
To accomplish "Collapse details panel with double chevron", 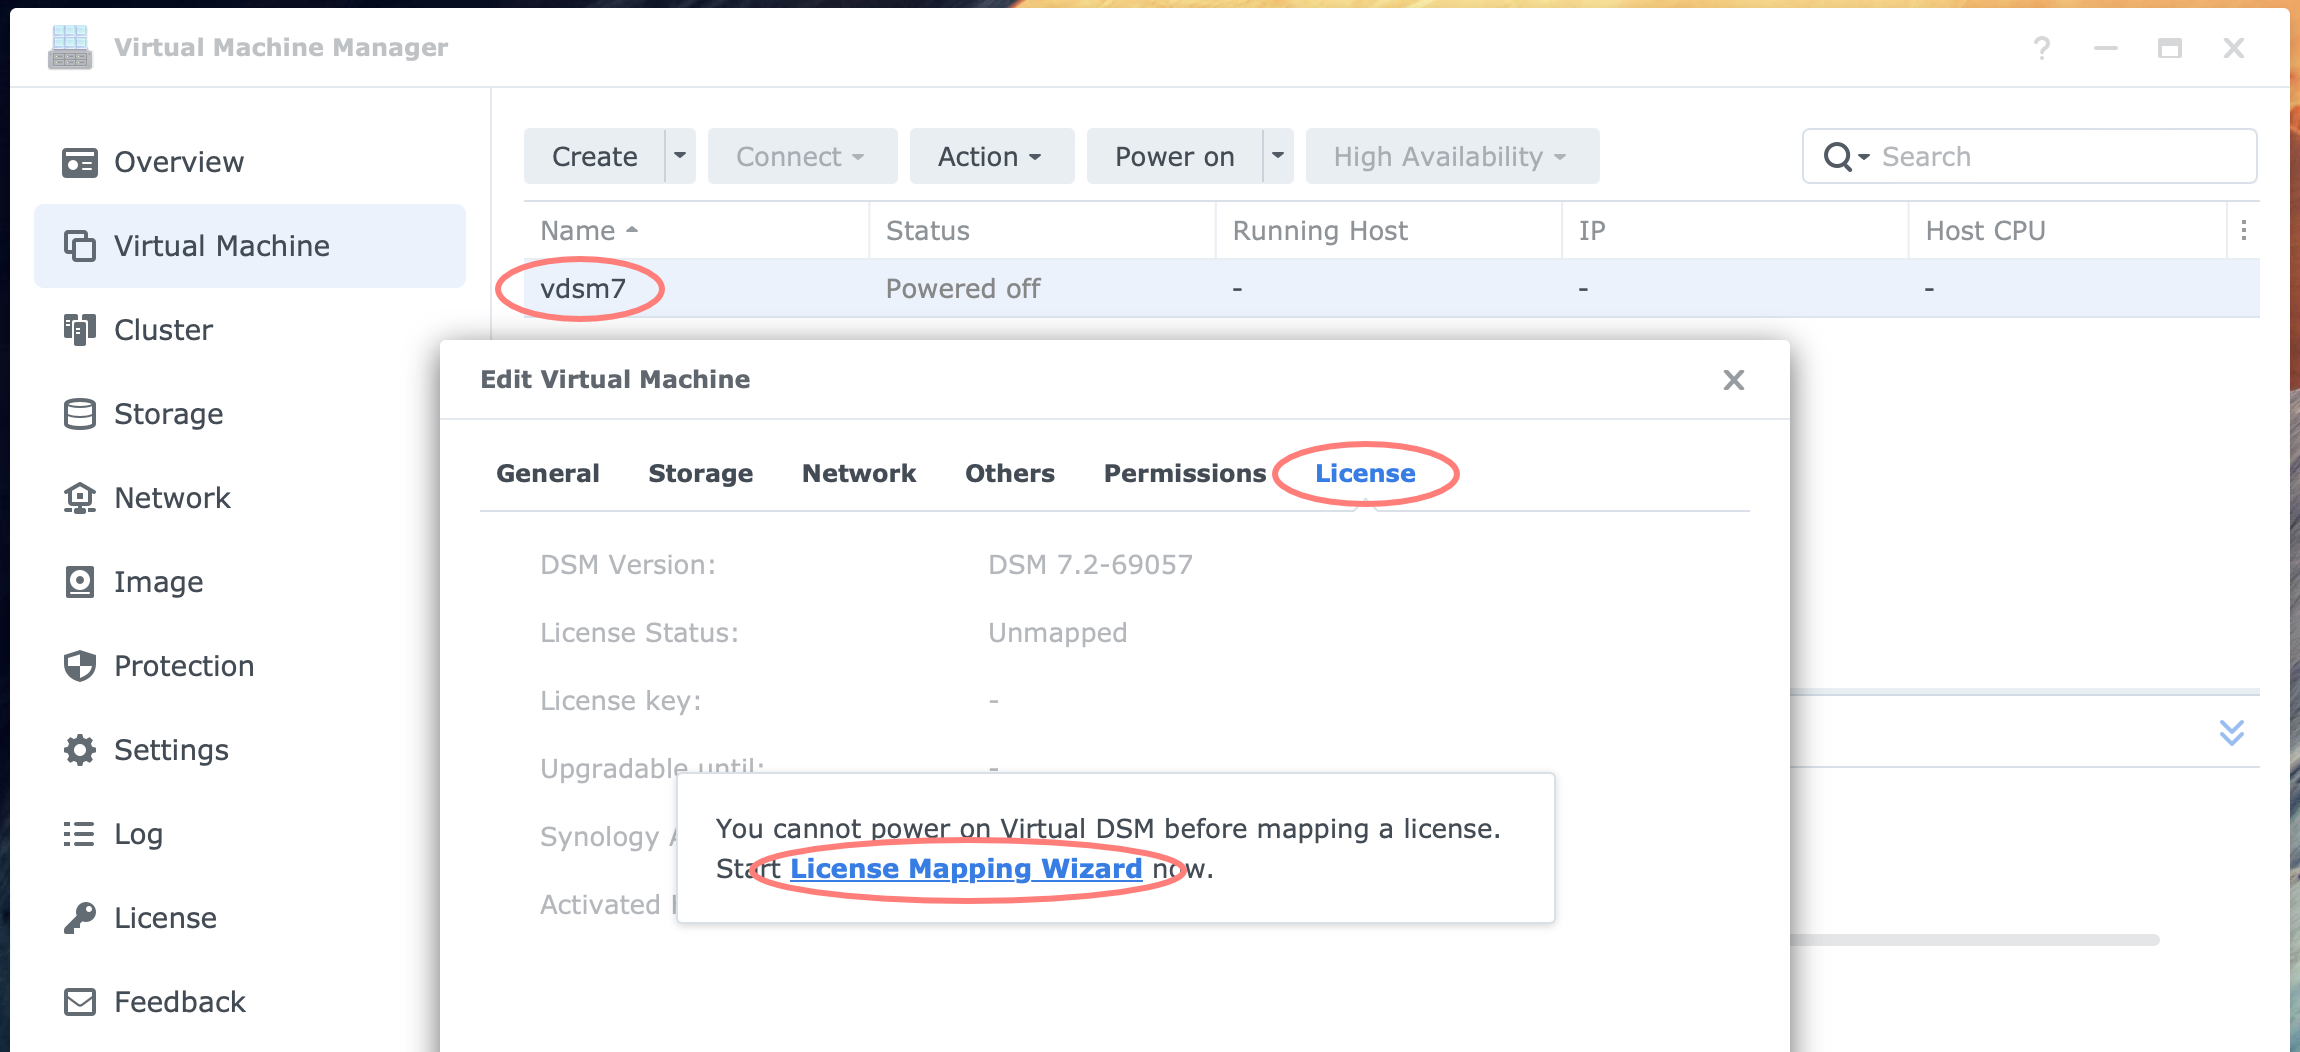I will click(2232, 732).
